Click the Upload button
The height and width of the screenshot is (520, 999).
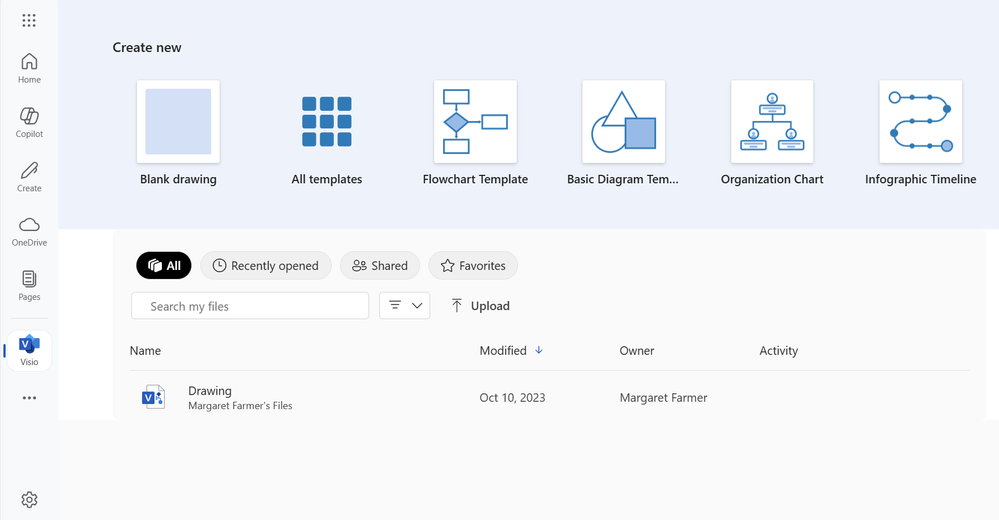[480, 306]
